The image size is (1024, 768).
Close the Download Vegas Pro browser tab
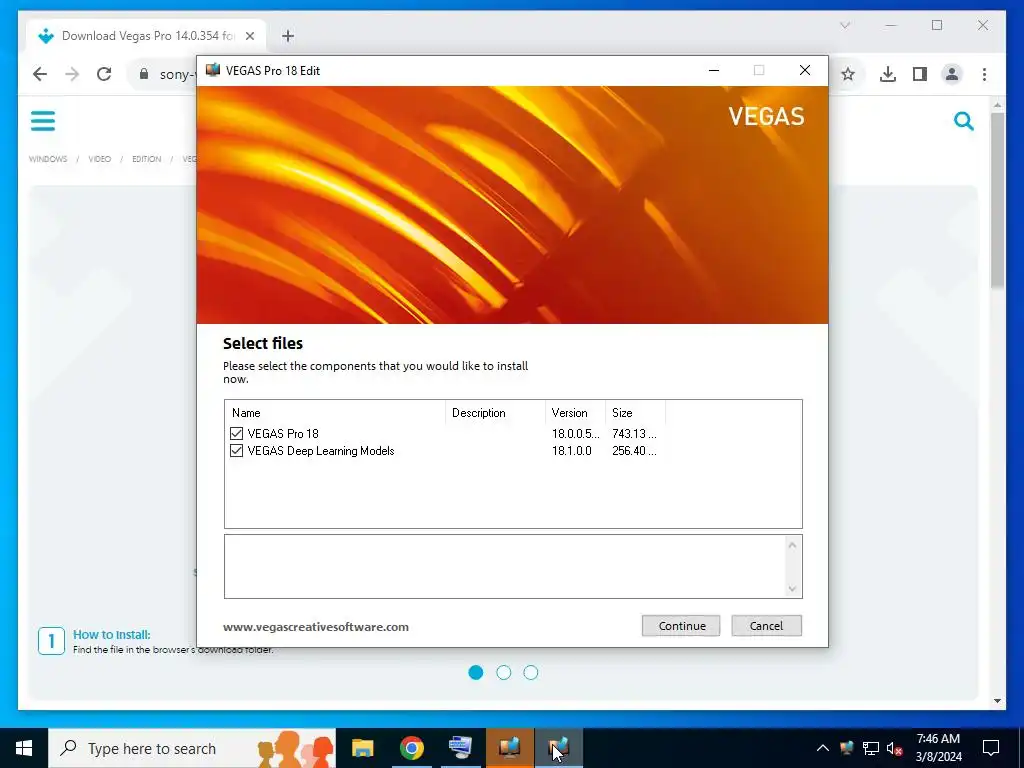249,36
